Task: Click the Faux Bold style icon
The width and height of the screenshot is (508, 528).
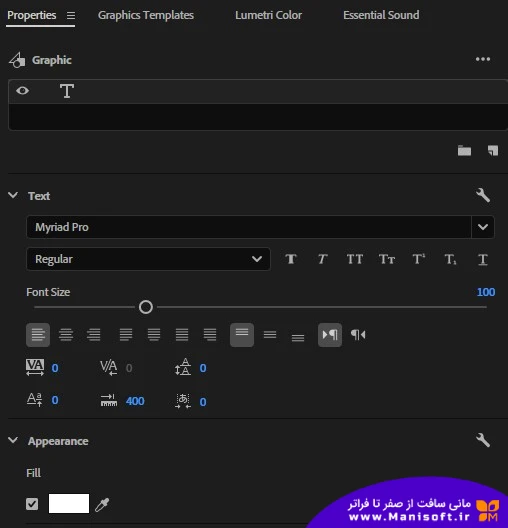Action: pos(291,259)
